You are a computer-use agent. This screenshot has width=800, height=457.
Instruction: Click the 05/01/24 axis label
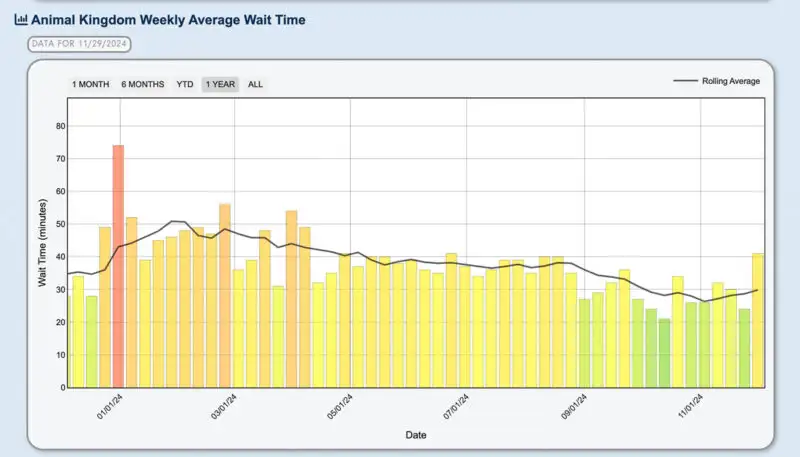click(339, 407)
